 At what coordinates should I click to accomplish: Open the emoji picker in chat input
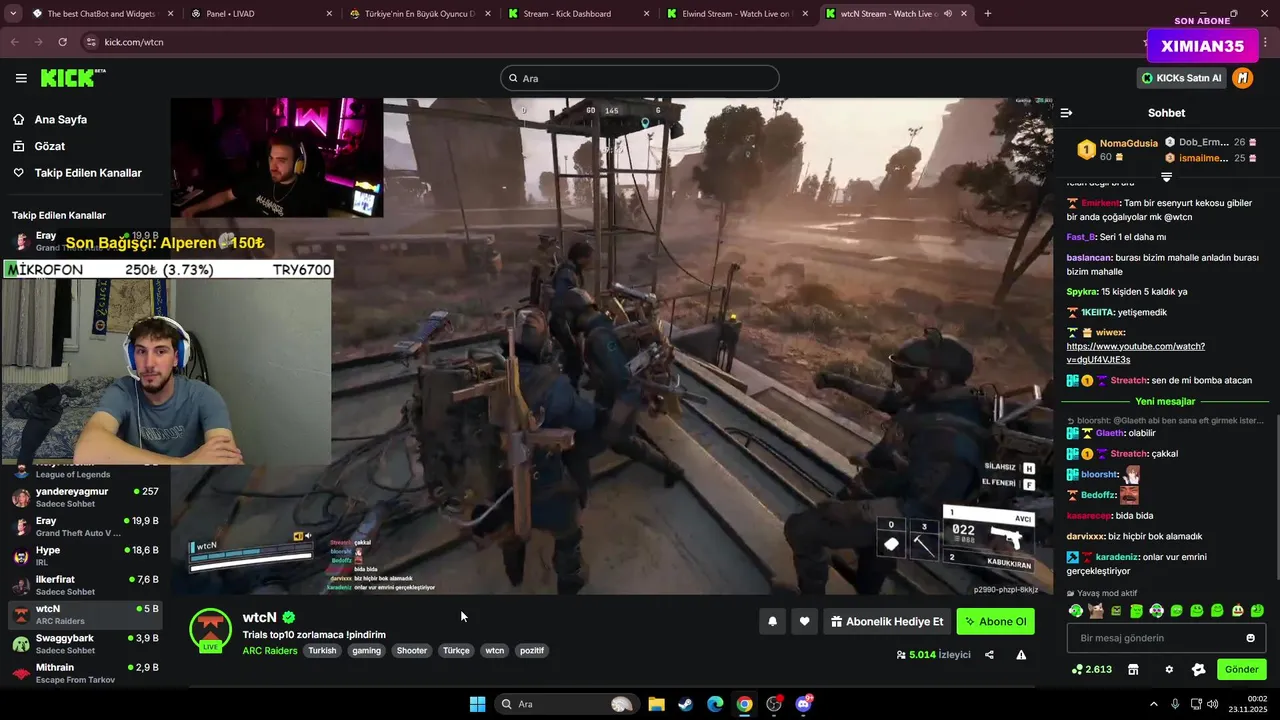tap(1250, 638)
